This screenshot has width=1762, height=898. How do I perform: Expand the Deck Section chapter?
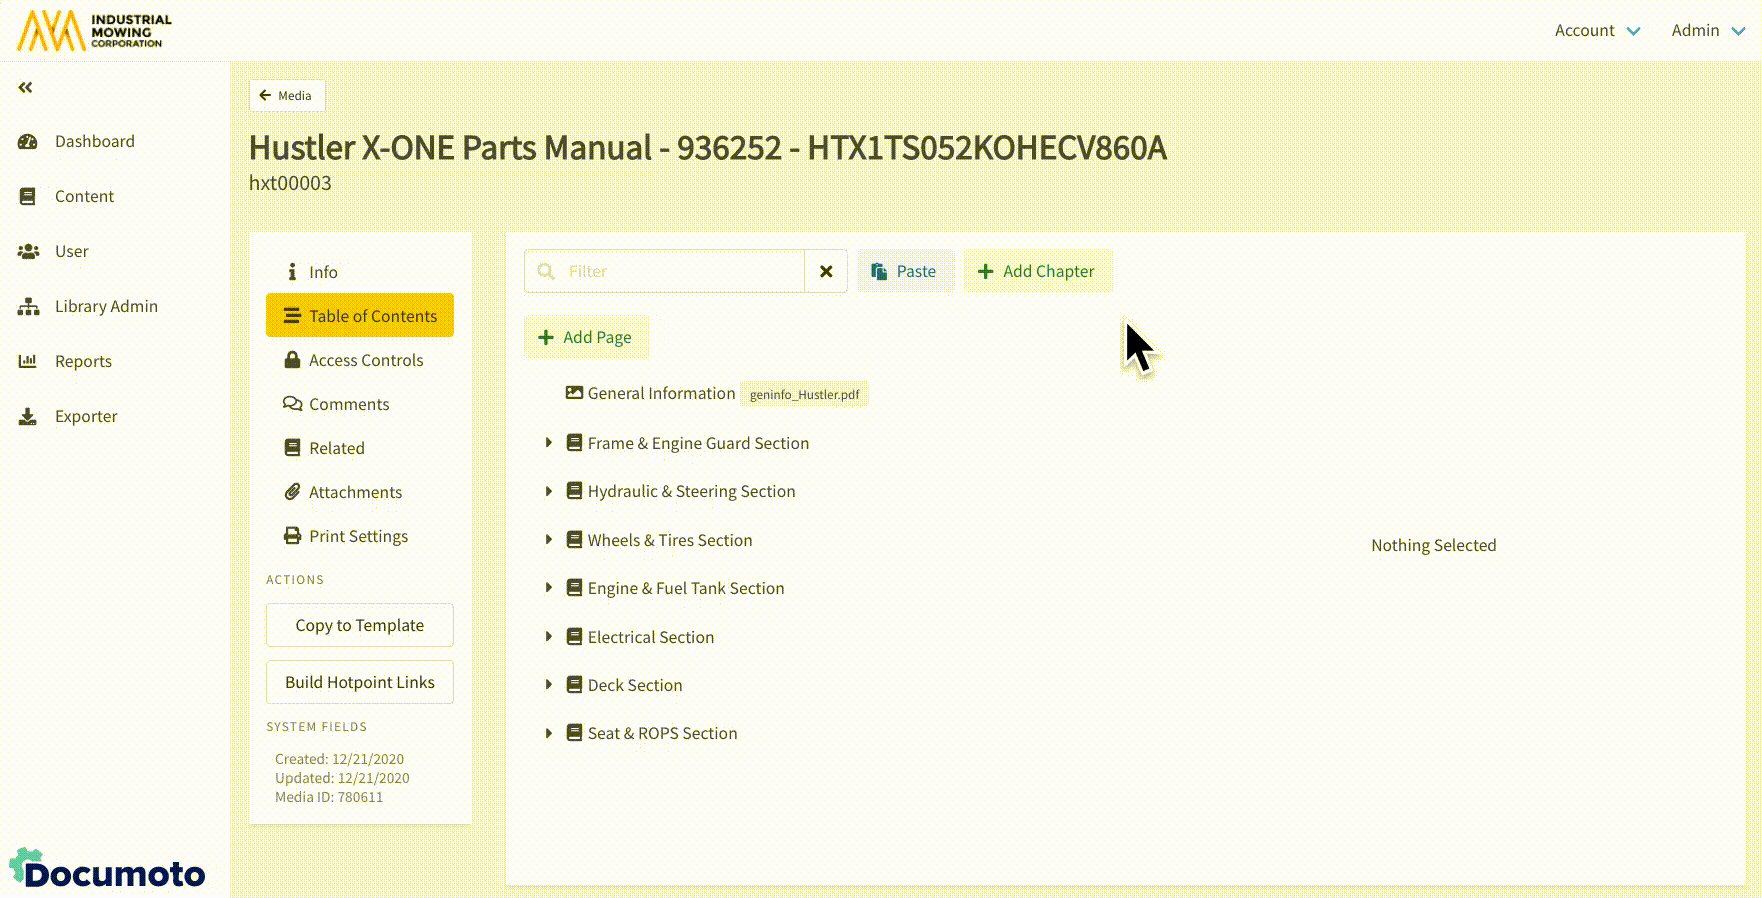(x=548, y=685)
